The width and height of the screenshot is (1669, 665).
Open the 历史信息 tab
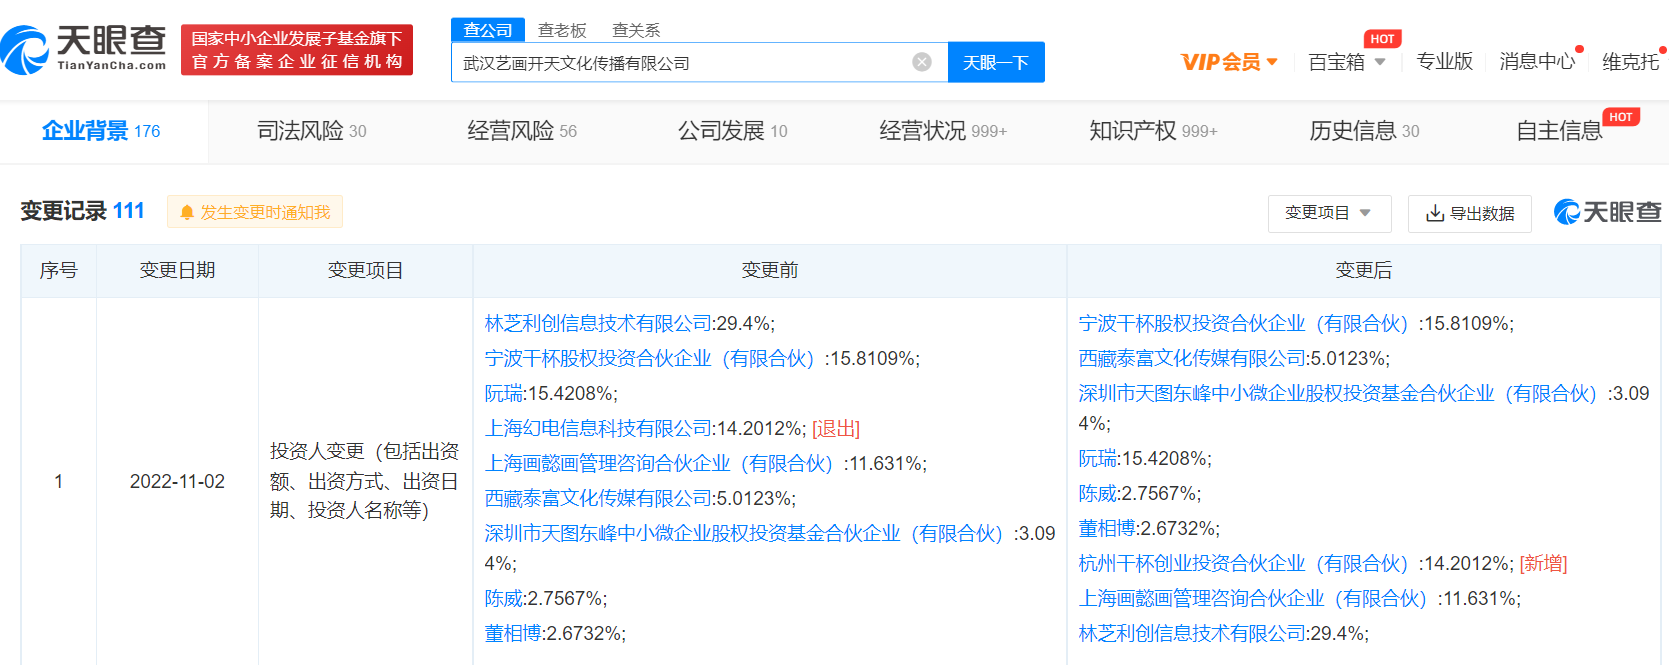tap(1364, 131)
